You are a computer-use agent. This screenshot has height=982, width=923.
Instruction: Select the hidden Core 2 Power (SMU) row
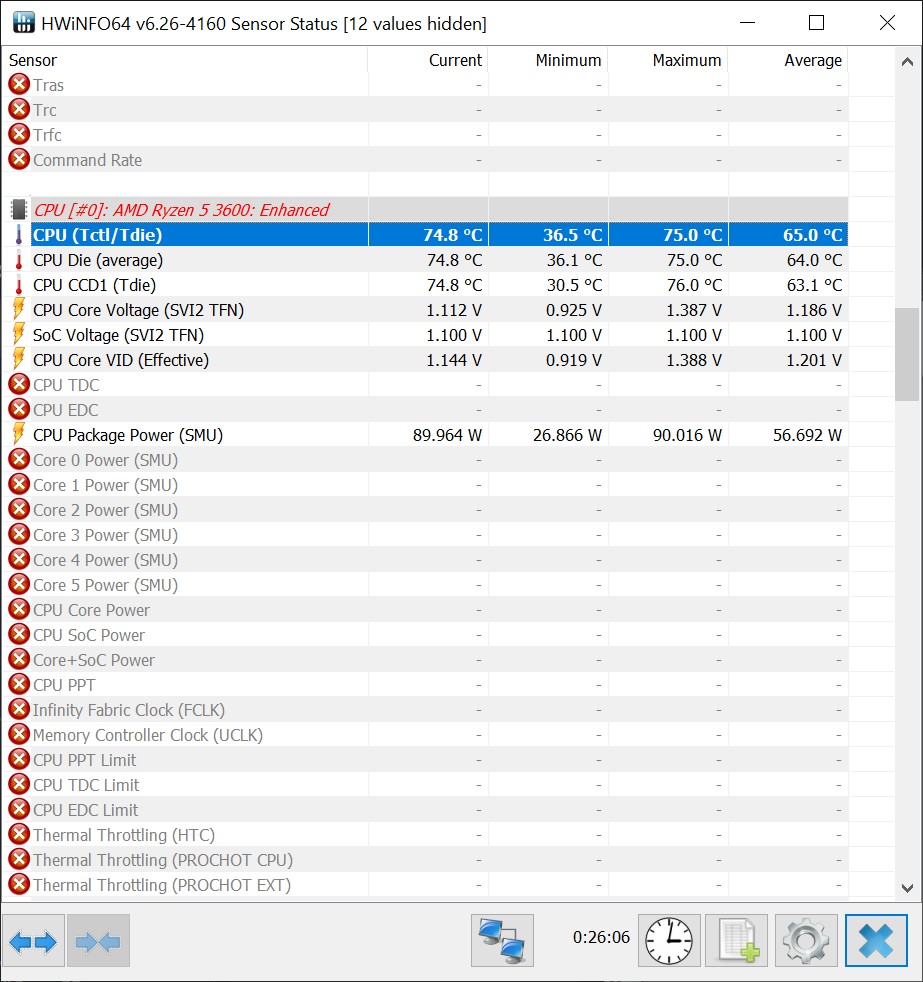425,510
